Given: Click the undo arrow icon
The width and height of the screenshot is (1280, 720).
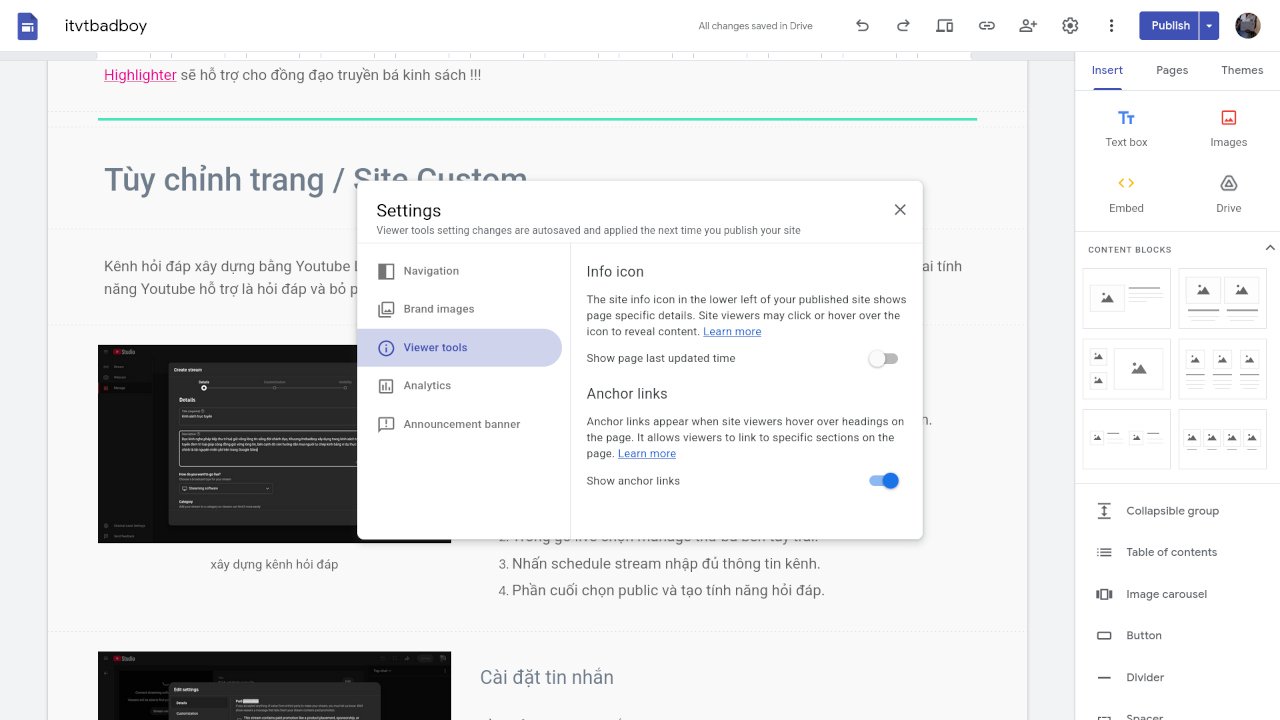Looking at the screenshot, I should (862, 26).
